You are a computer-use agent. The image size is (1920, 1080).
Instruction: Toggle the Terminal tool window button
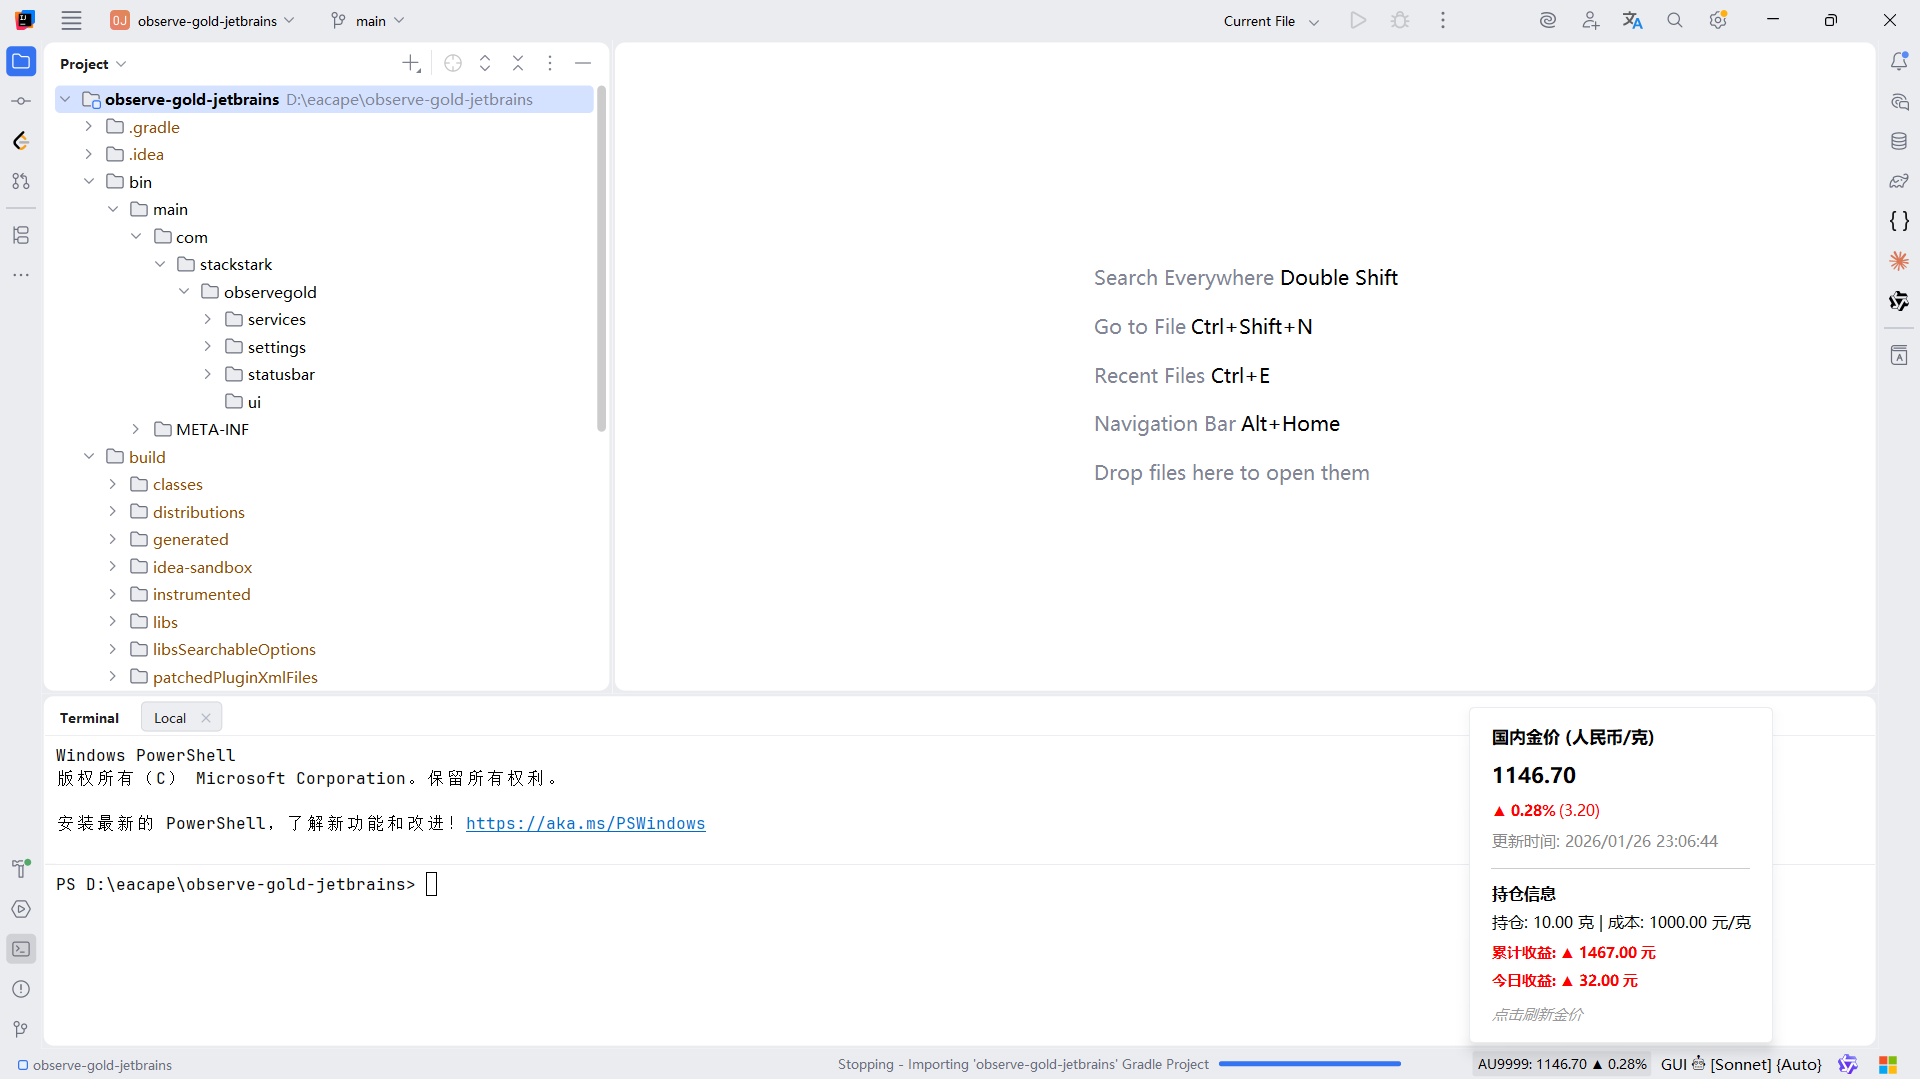pyautogui.click(x=21, y=949)
